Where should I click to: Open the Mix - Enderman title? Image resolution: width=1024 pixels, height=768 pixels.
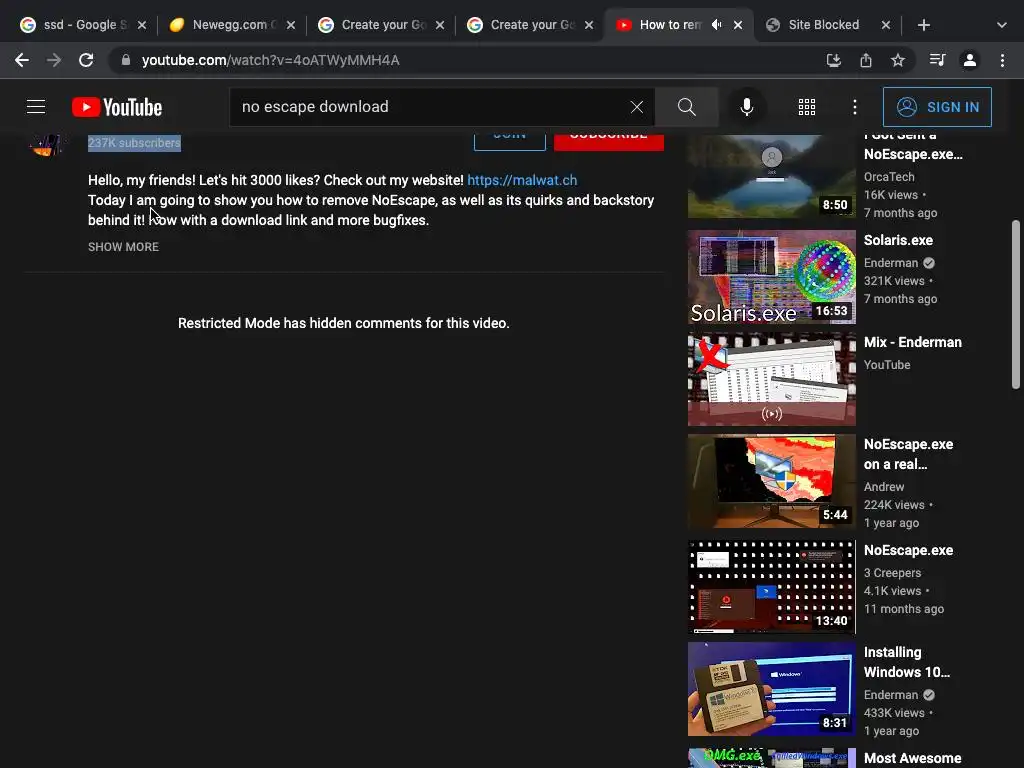pos(912,342)
